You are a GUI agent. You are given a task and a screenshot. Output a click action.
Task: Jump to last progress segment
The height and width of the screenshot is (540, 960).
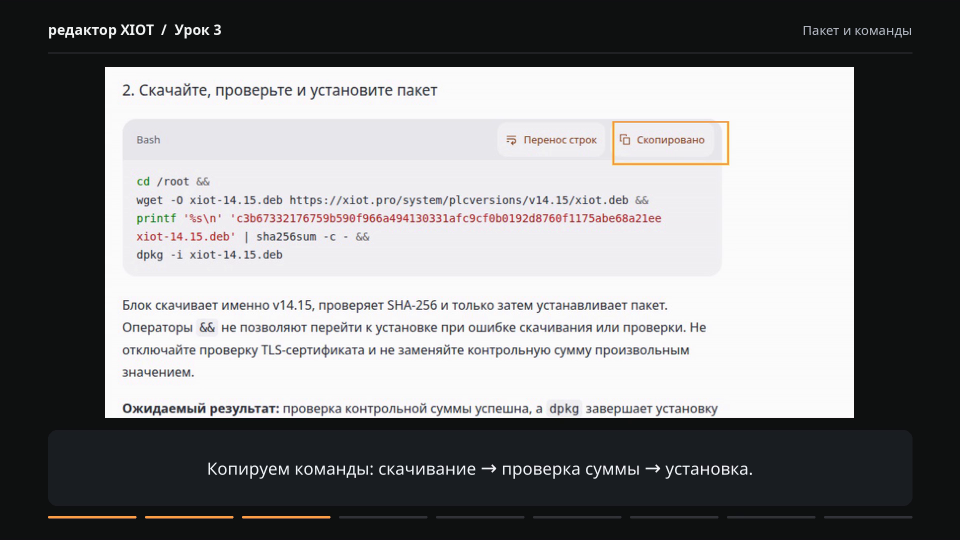click(x=868, y=517)
